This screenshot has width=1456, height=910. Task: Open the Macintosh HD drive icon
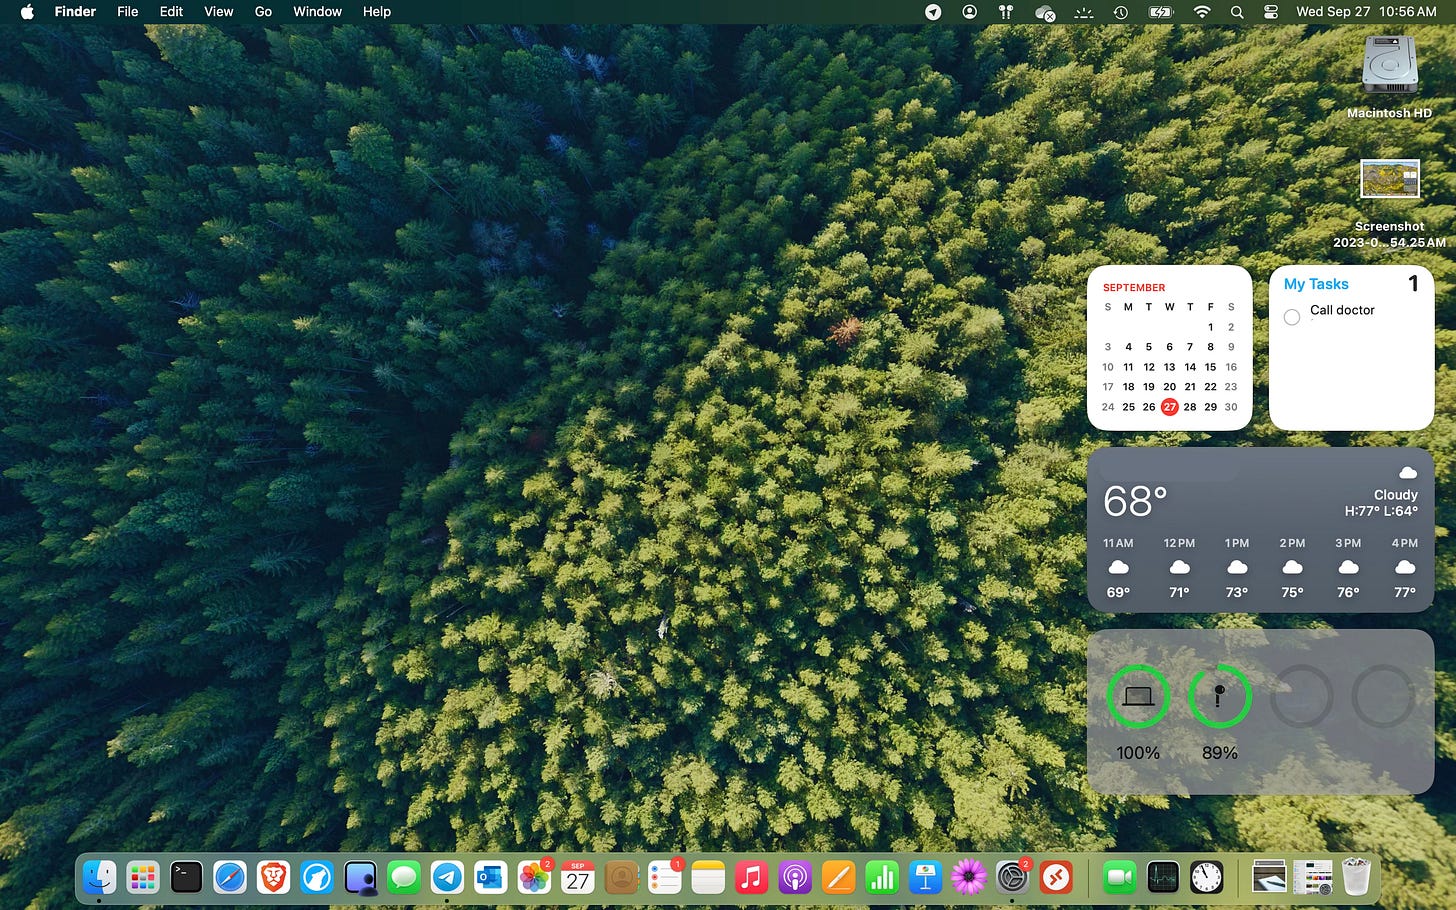(x=1390, y=68)
